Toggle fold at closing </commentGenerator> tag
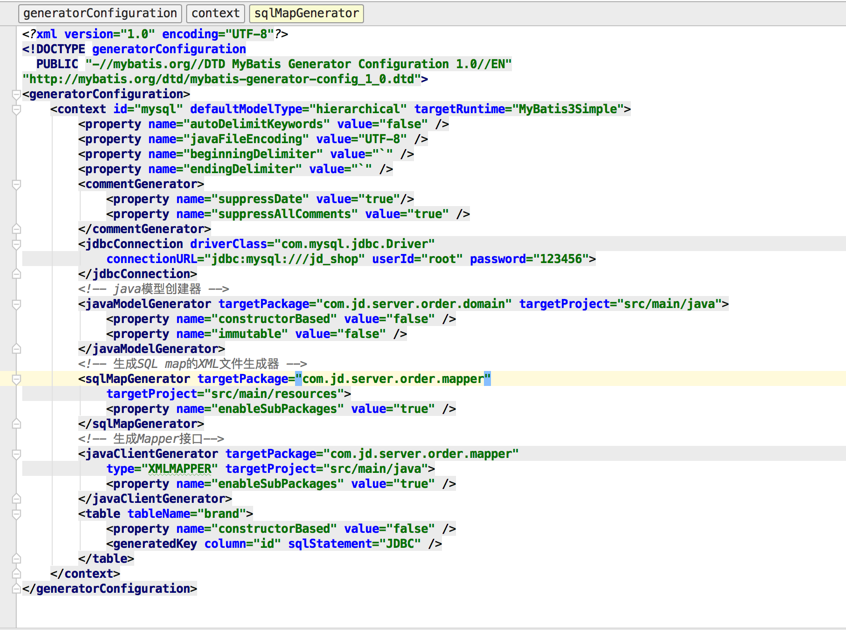 click(16, 229)
